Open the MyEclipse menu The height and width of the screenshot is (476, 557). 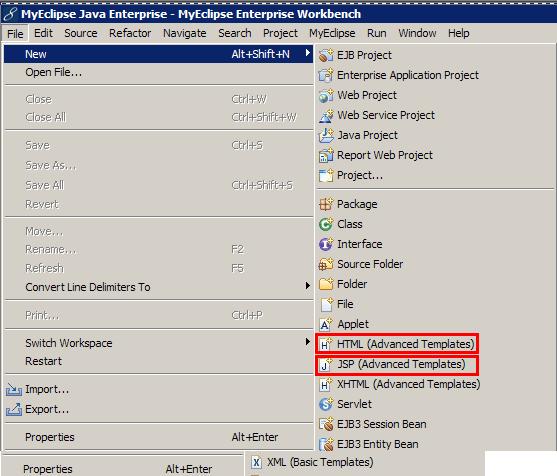(x=332, y=33)
